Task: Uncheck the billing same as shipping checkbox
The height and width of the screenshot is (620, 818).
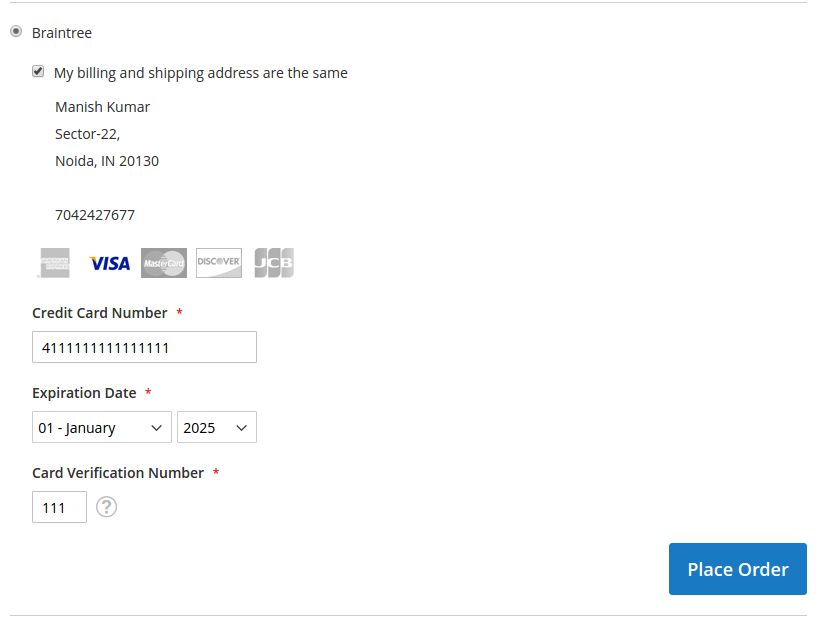Action: tap(38, 71)
